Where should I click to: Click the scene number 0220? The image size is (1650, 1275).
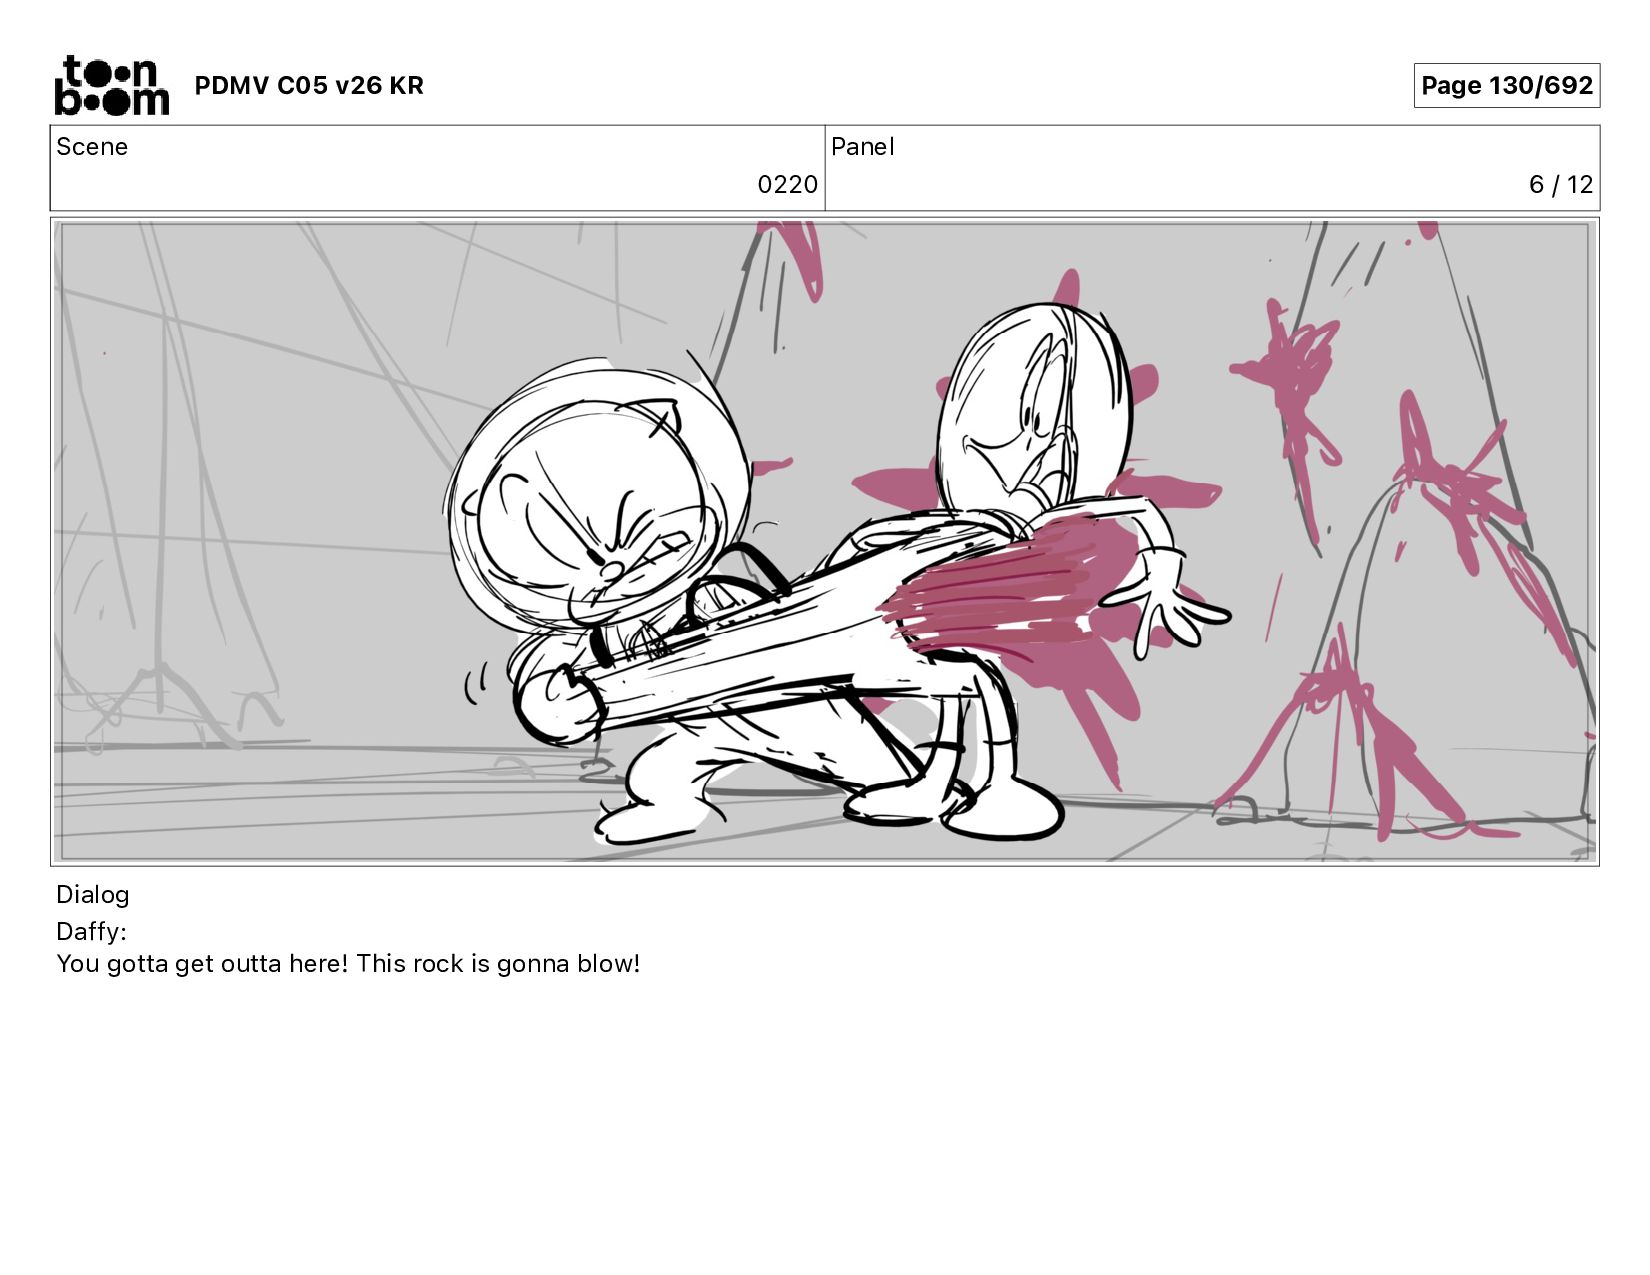pos(787,185)
